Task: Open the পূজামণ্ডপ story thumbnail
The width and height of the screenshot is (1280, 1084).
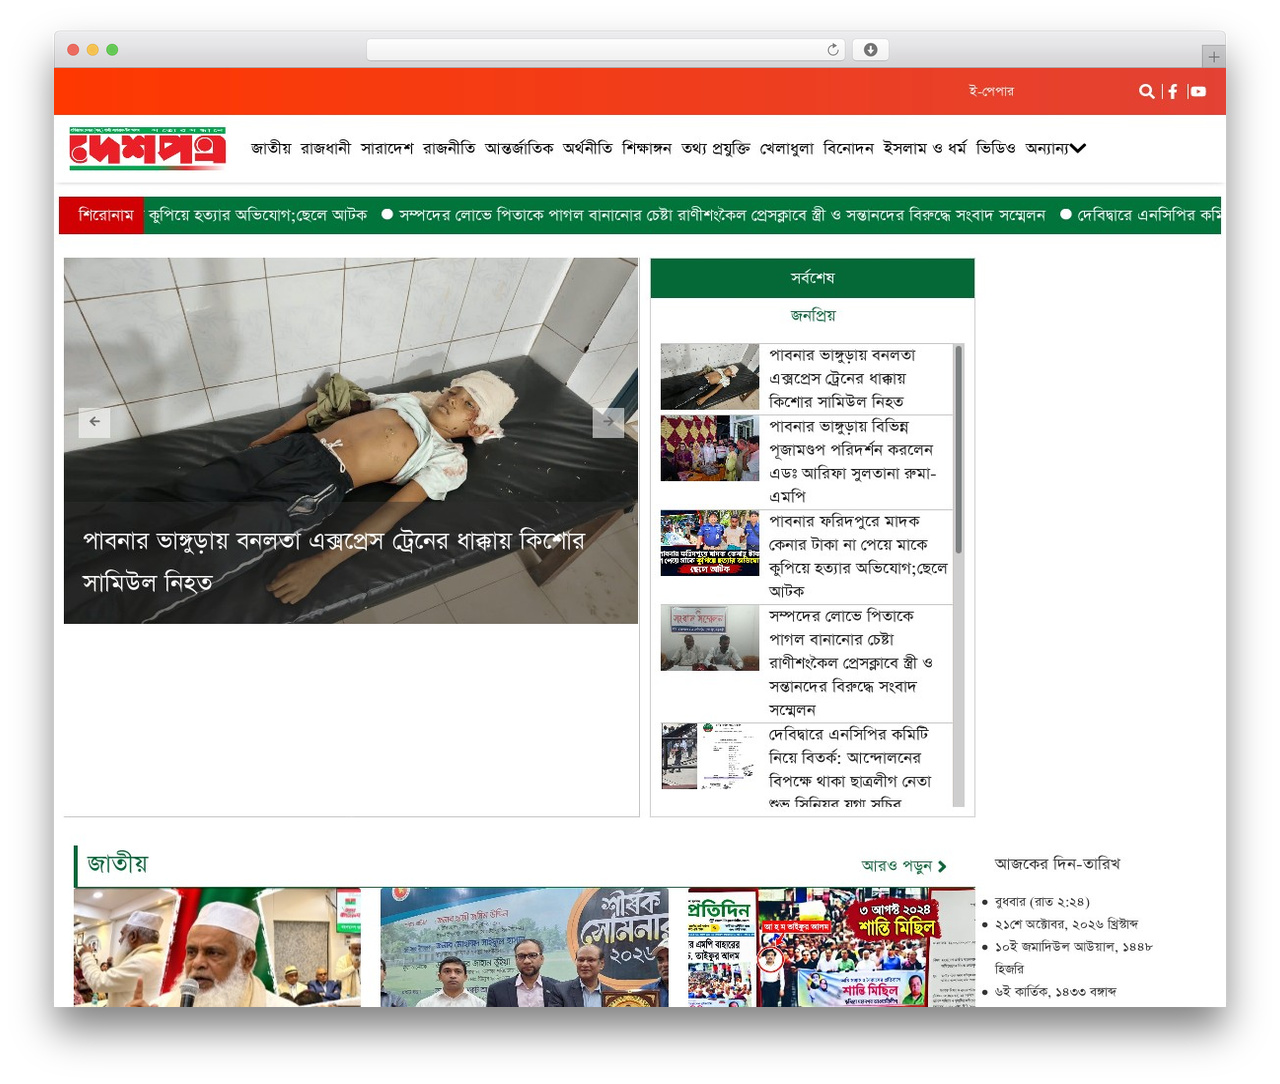Action: click(x=710, y=448)
